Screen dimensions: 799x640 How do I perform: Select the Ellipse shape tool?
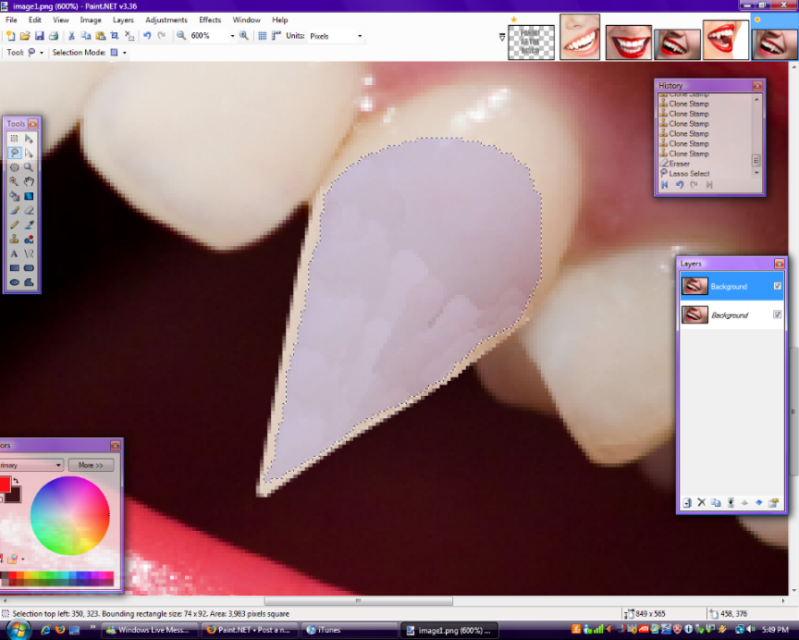[x=14, y=282]
